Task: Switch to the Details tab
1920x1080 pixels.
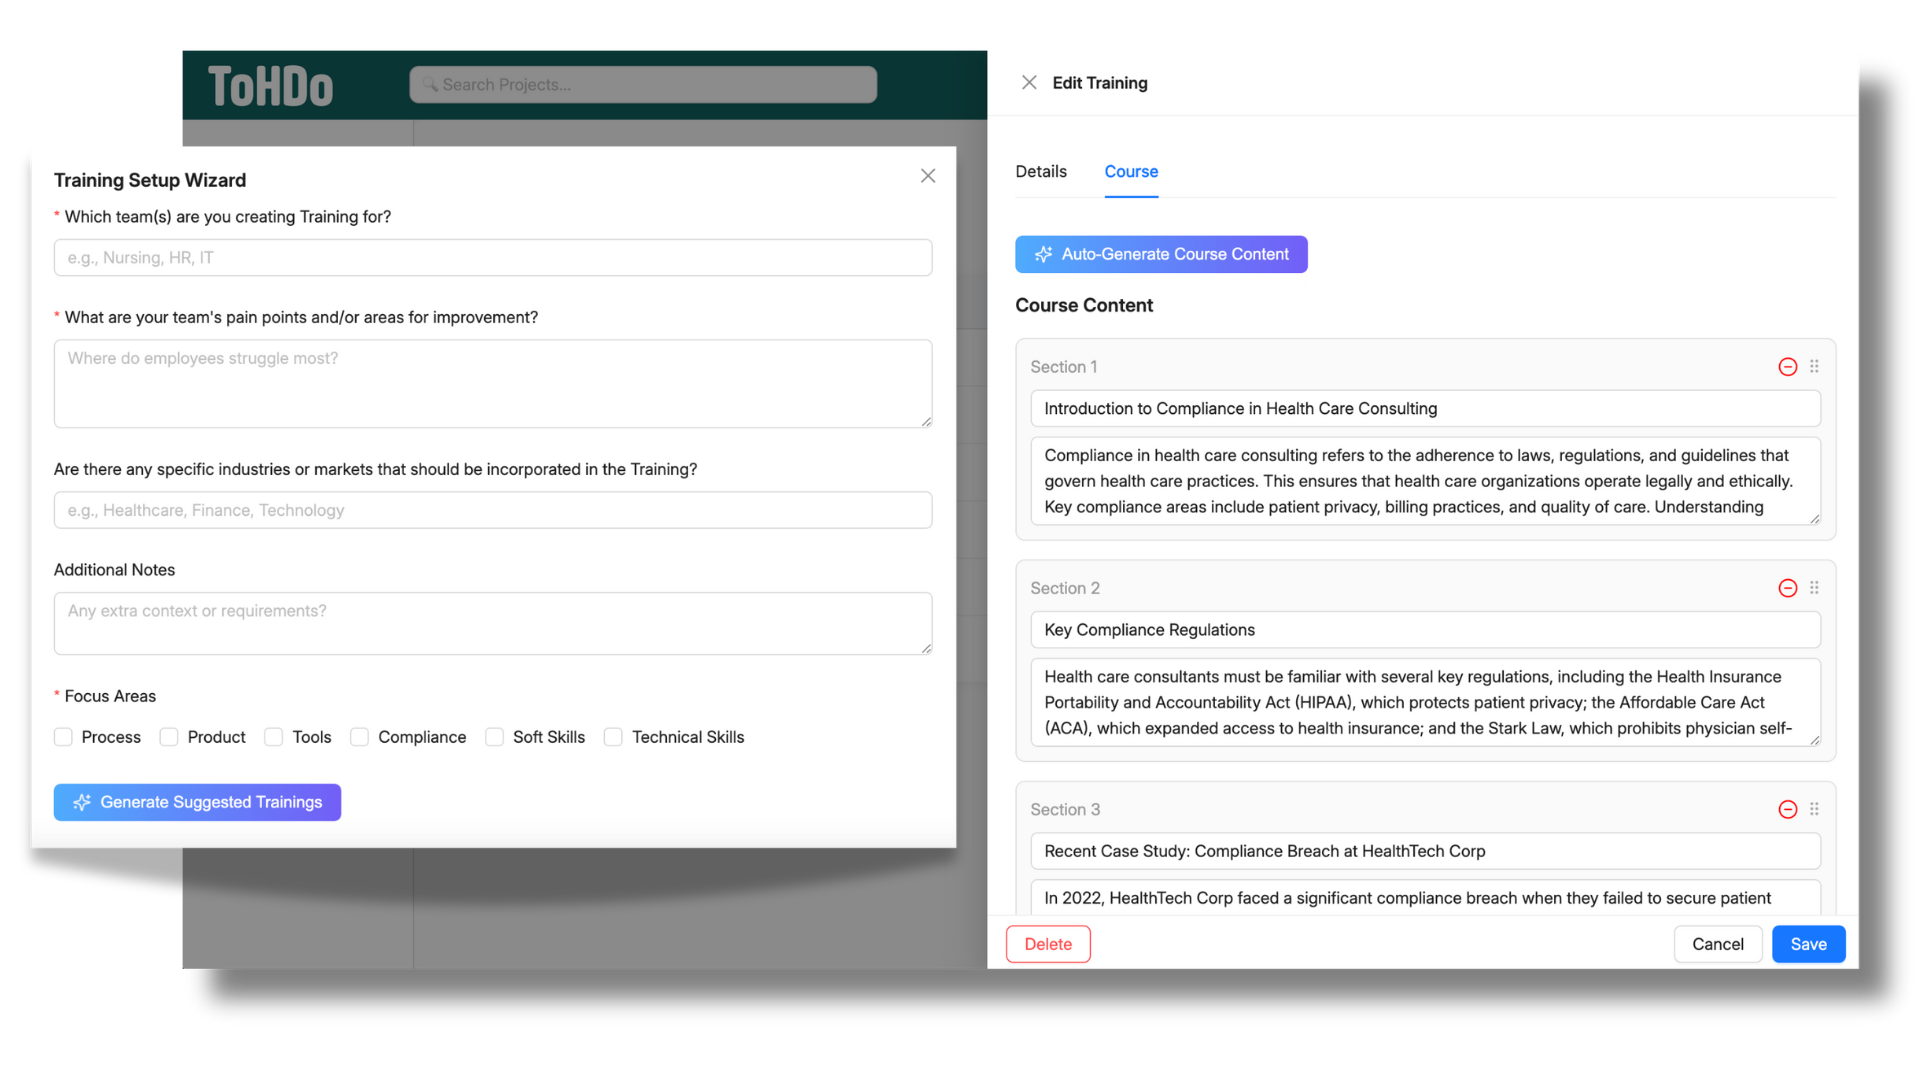Action: click(1041, 172)
